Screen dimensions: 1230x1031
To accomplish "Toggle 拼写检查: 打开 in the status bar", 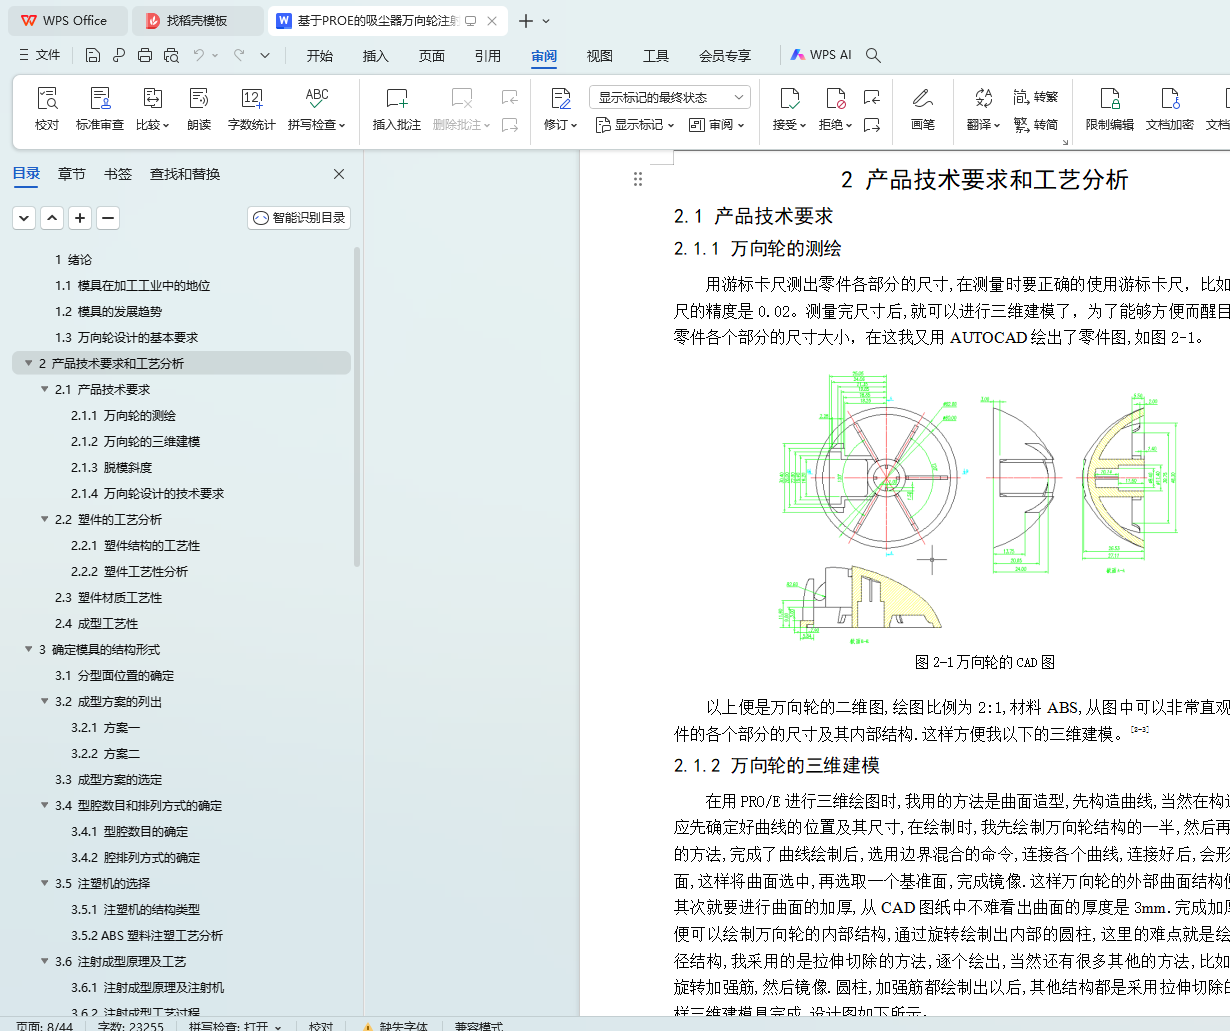I will 234,1026.
